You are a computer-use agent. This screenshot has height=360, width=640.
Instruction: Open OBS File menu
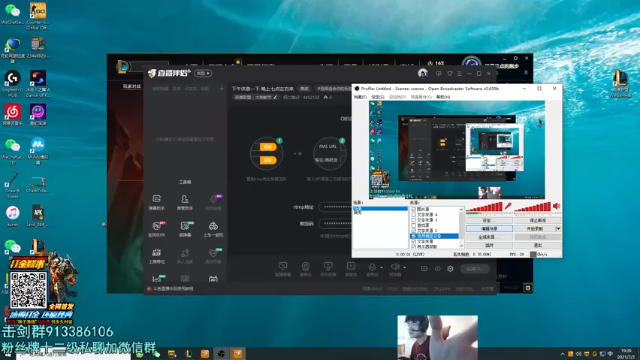point(360,97)
